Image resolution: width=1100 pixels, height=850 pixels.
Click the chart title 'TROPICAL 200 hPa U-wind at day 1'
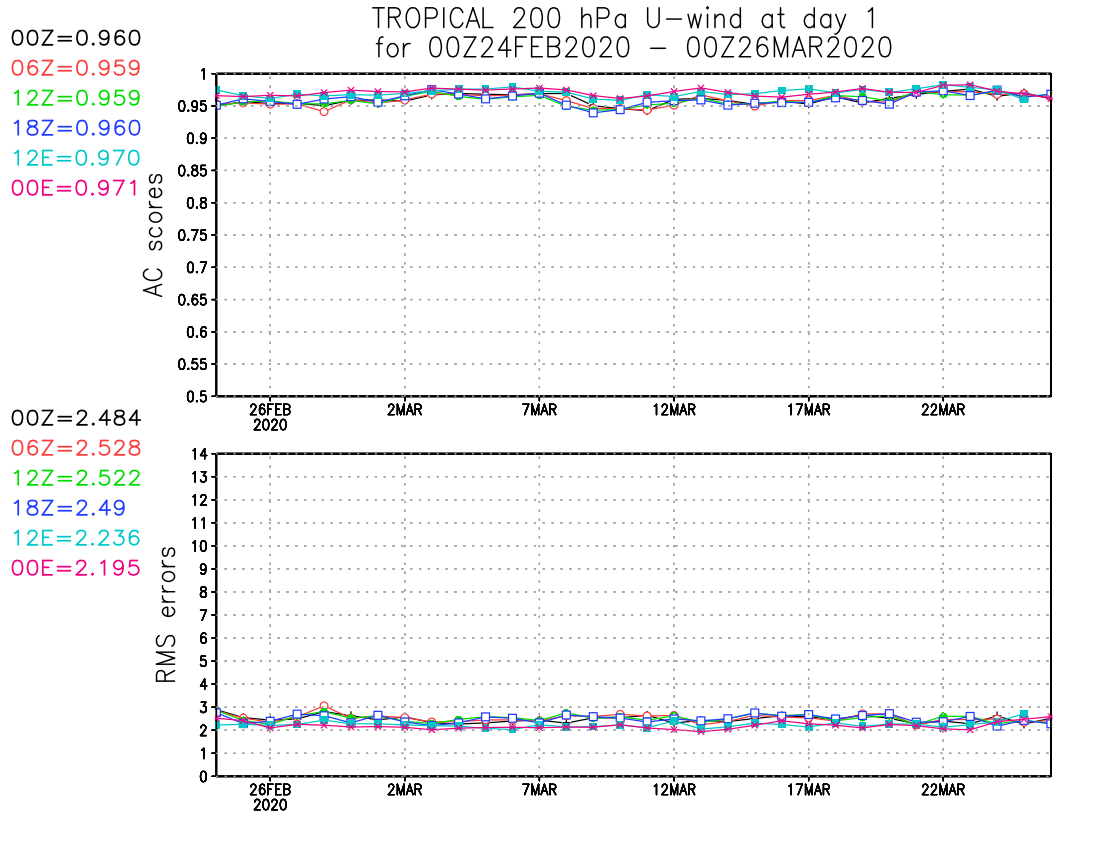point(624,18)
